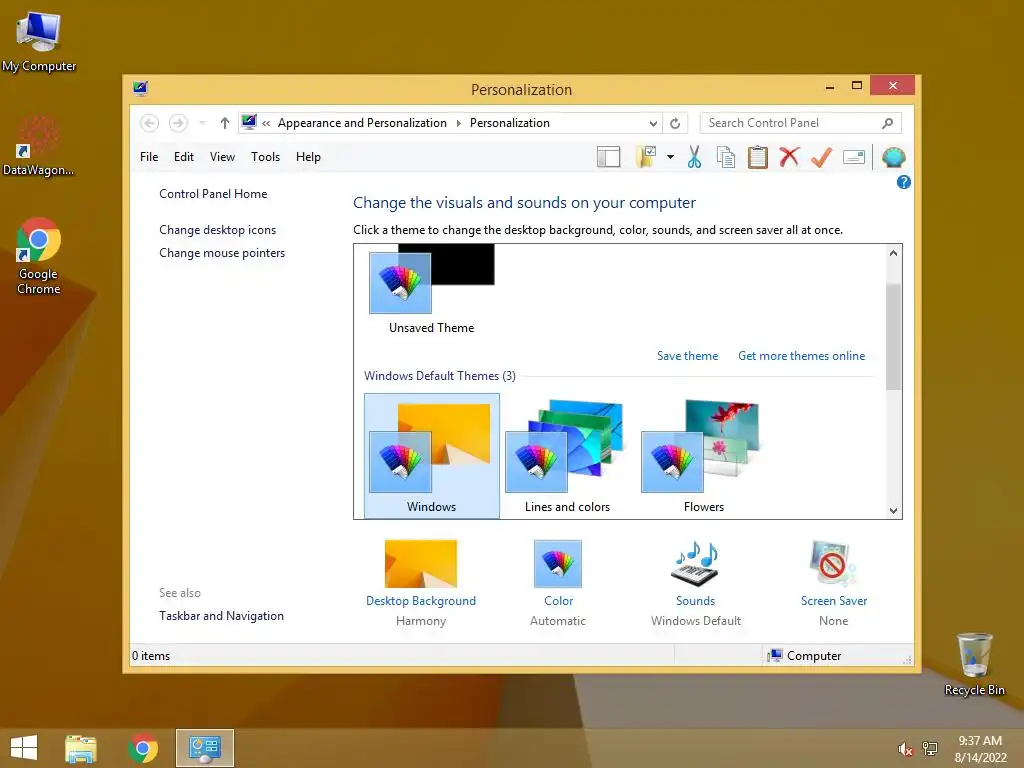Click the taskbar clock showing 9:37 AM
This screenshot has height=768, width=1024.
[x=980, y=749]
